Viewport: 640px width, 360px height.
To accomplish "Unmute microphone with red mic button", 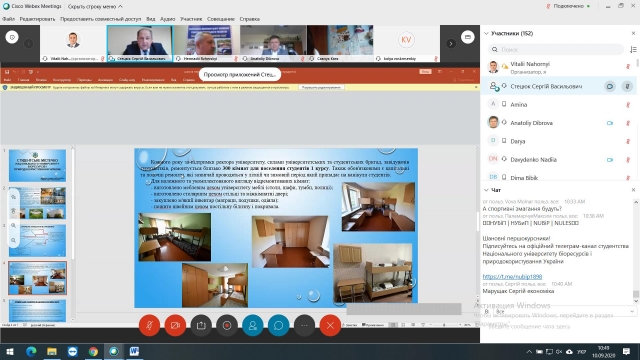I will tap(149, 325).
